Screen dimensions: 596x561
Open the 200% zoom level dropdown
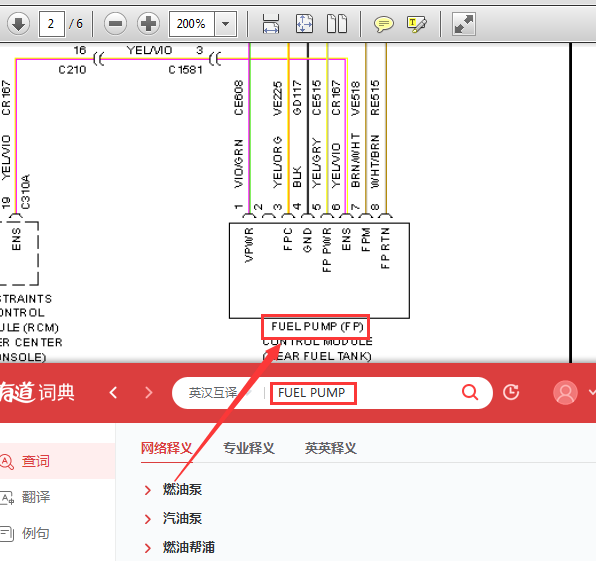tap(226, 24)
